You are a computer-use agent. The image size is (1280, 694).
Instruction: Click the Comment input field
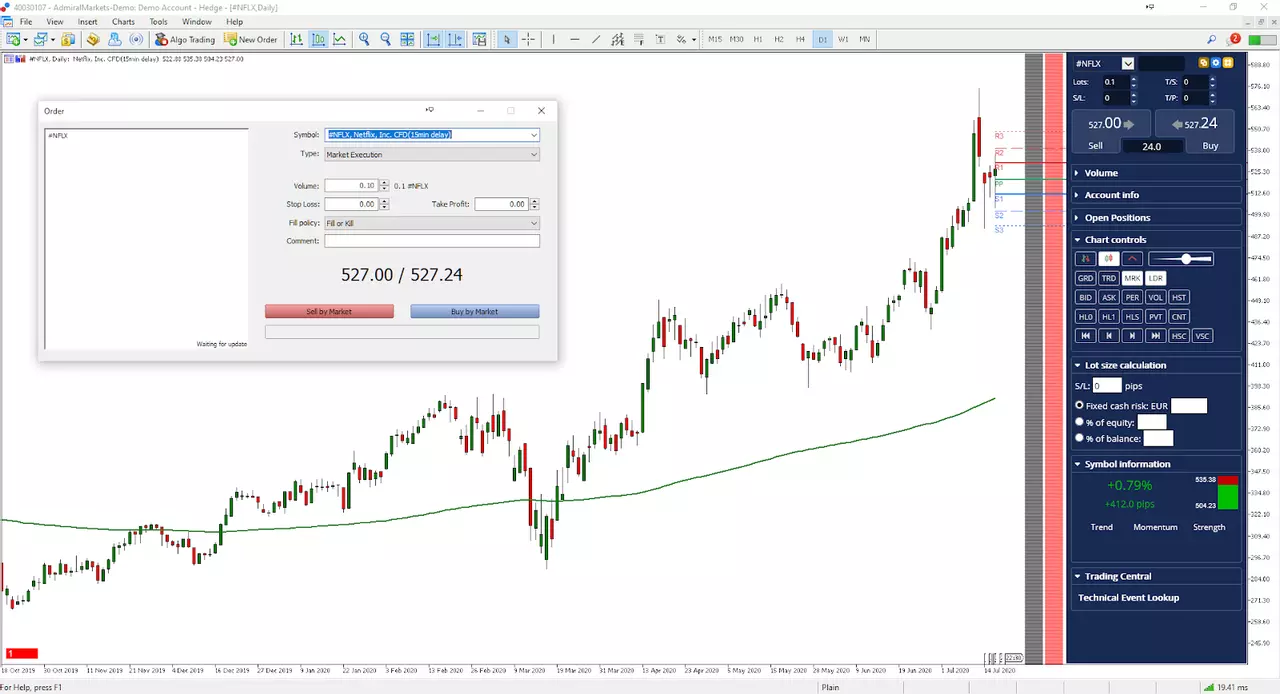(432, 241)
